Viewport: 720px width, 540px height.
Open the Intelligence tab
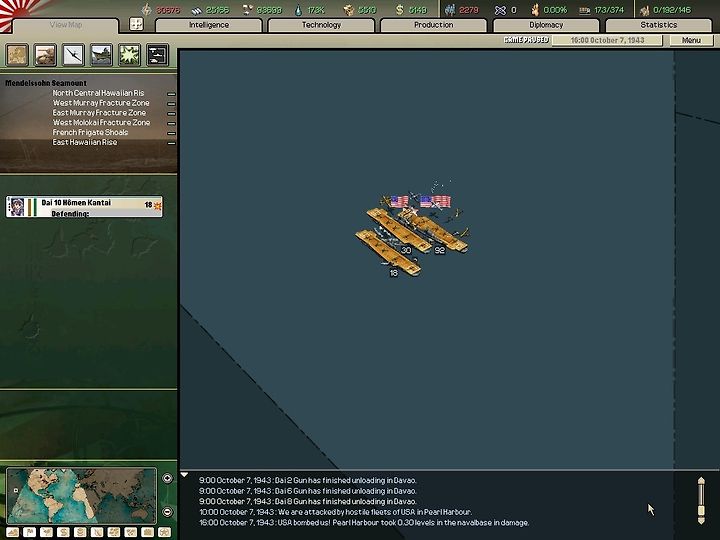click(x=209, y=25)
